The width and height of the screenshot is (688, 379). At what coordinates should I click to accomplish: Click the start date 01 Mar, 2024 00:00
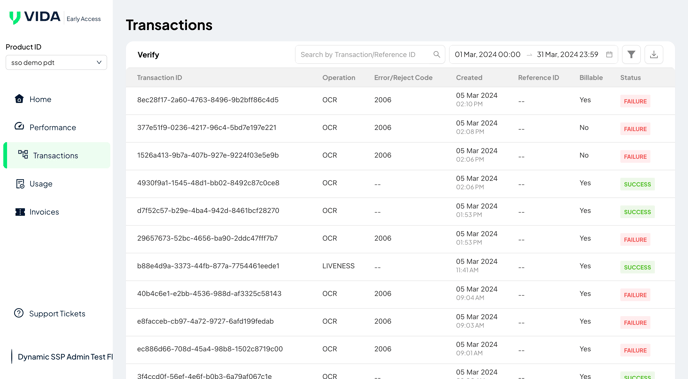487,54
